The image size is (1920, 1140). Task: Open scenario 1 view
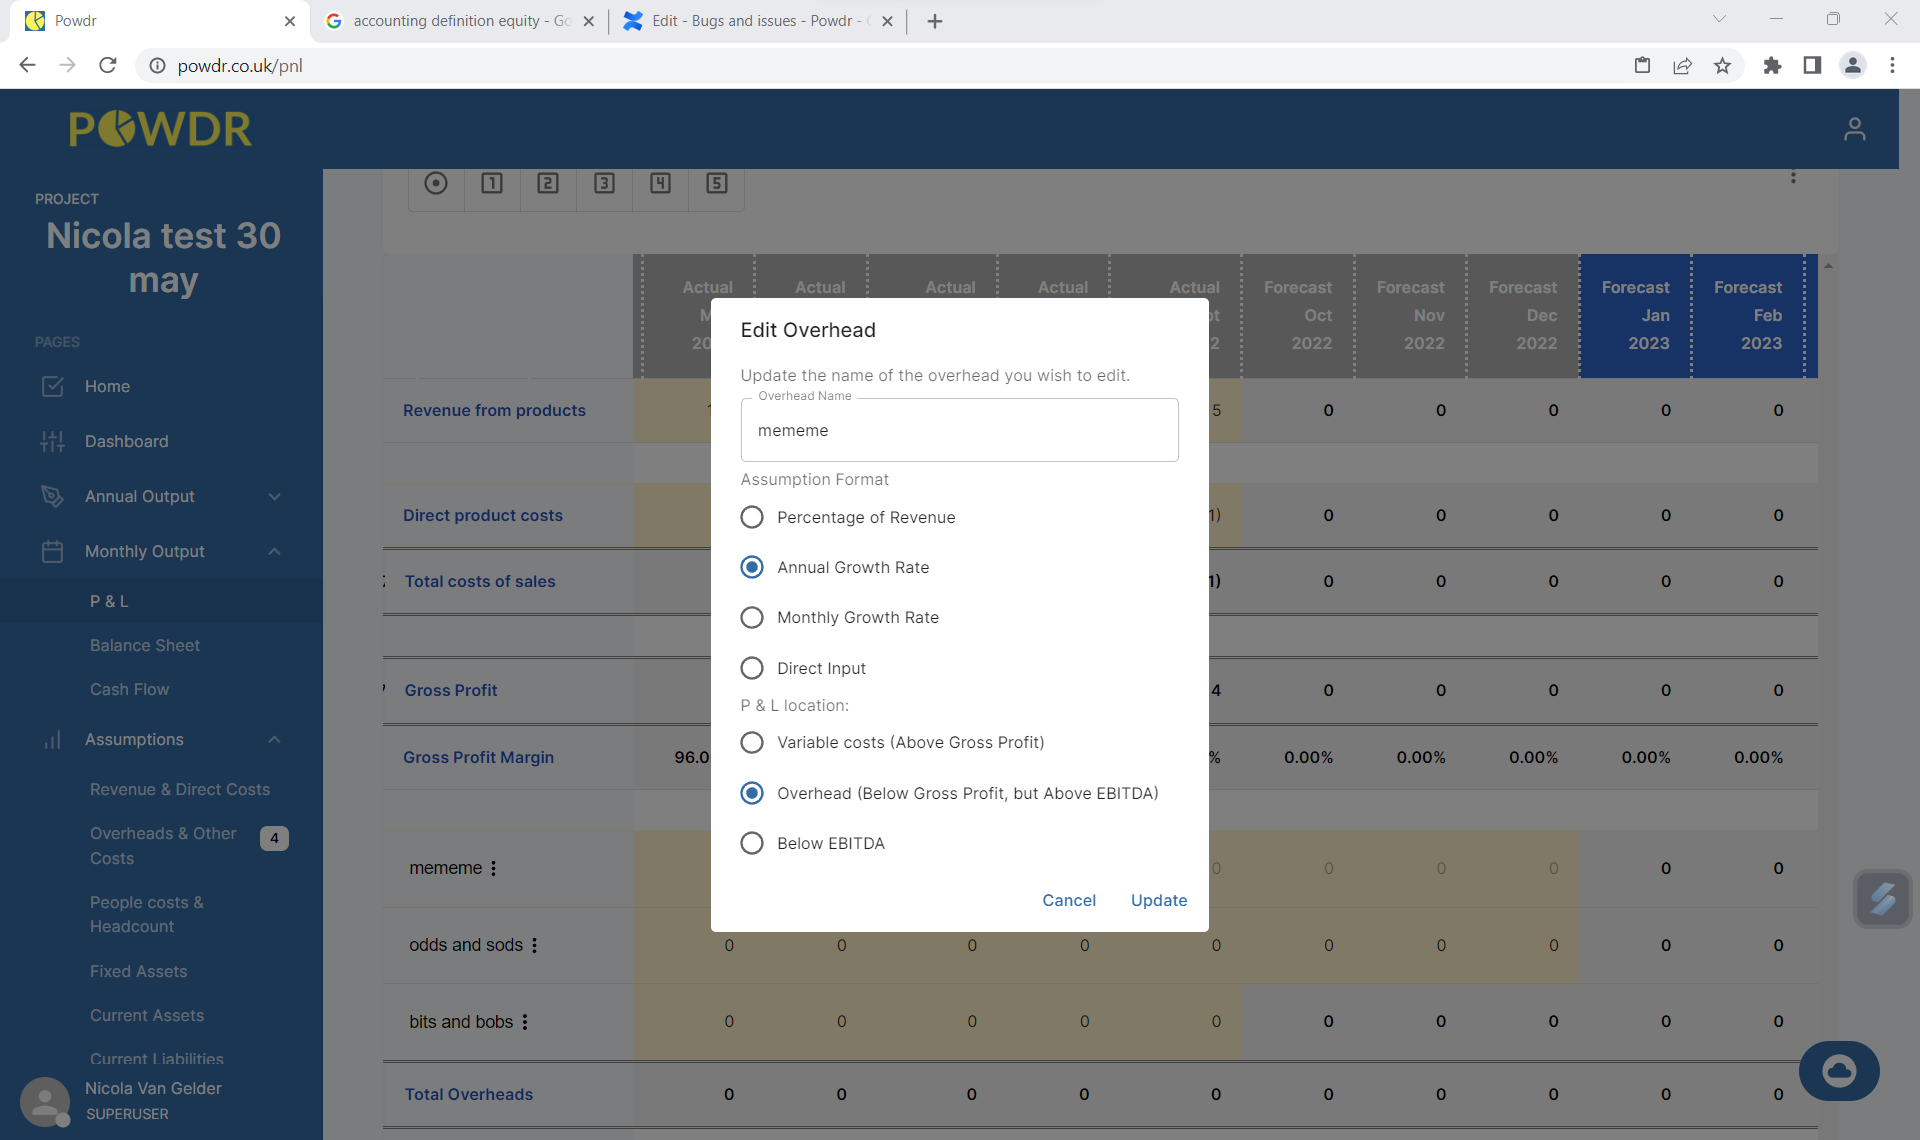(x=491, y=183)
